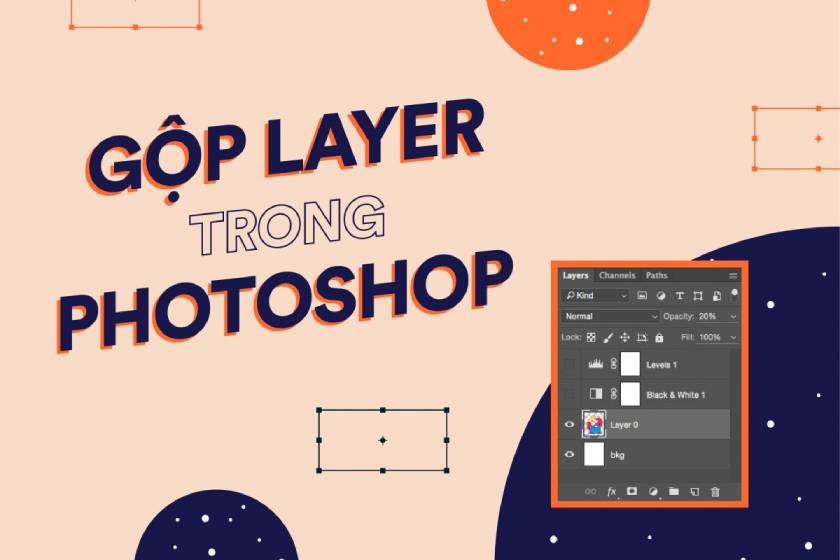
Task: Click the link layers icon at bottom
Action: pos(590,491)
